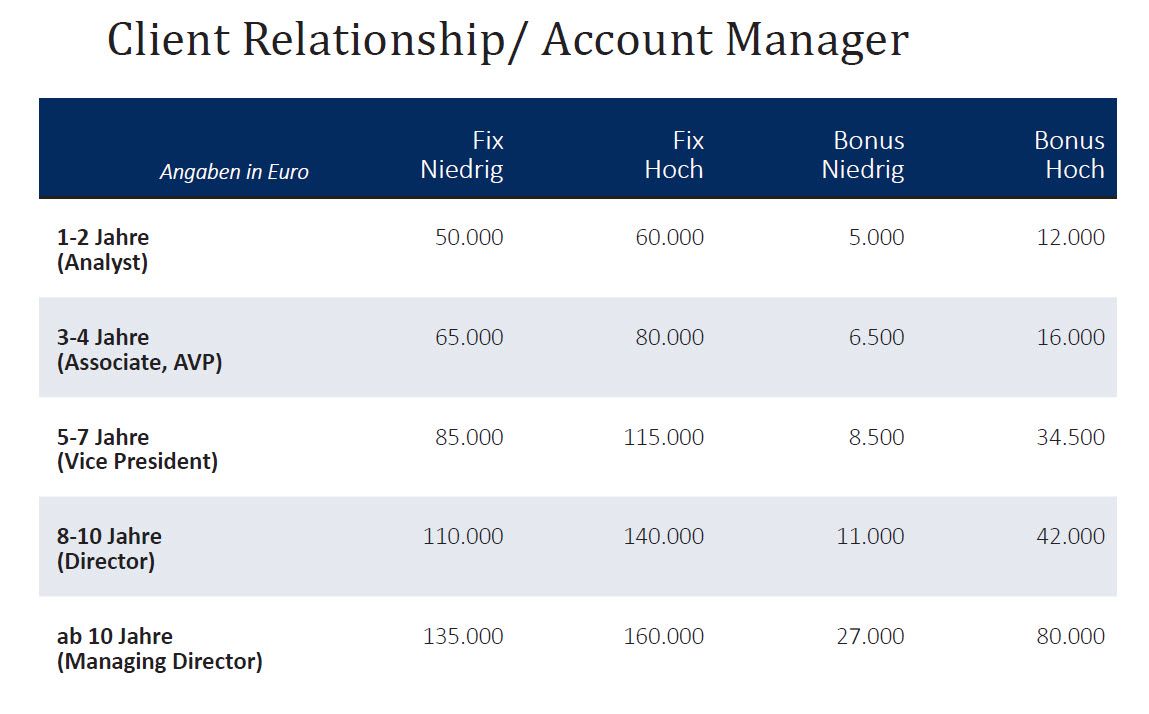This screenshot has width=1149, height=714.
Task: Select the Associate Bonus Niedrig value 6.500
Action: [x=876, y=338]
